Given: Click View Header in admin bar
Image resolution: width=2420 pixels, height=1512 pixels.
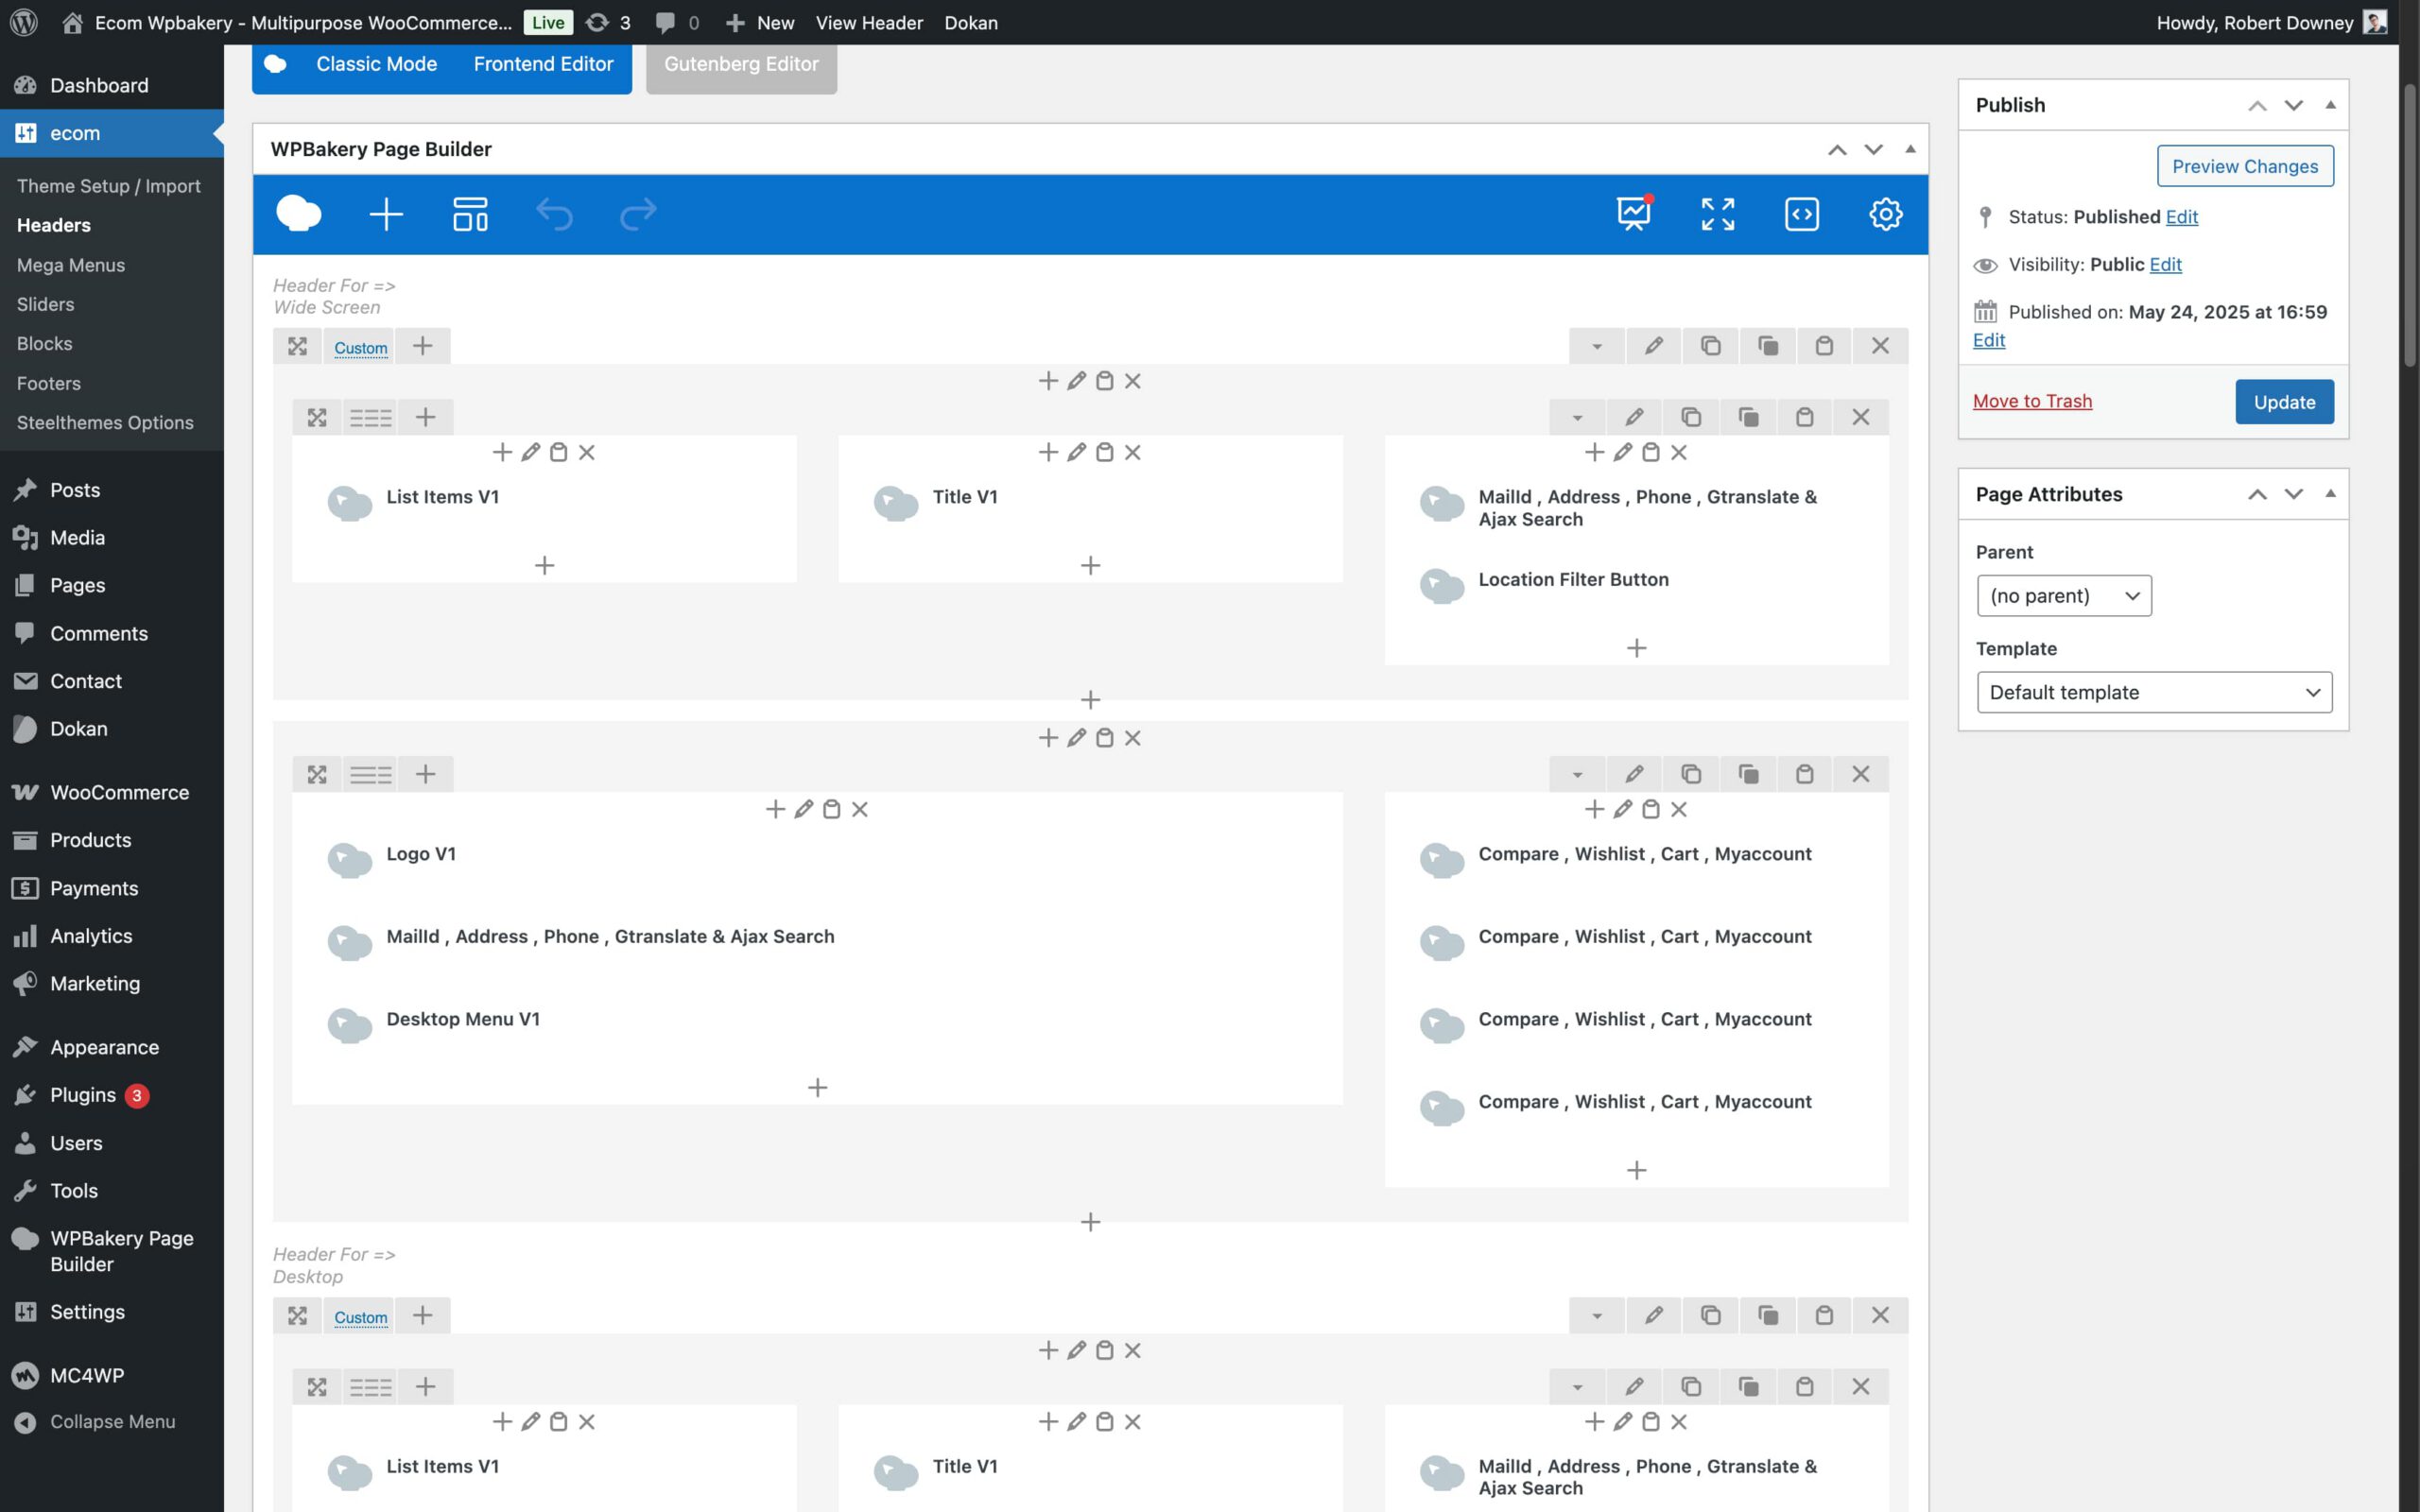Looking at the screenshot, I should [869, 22].
